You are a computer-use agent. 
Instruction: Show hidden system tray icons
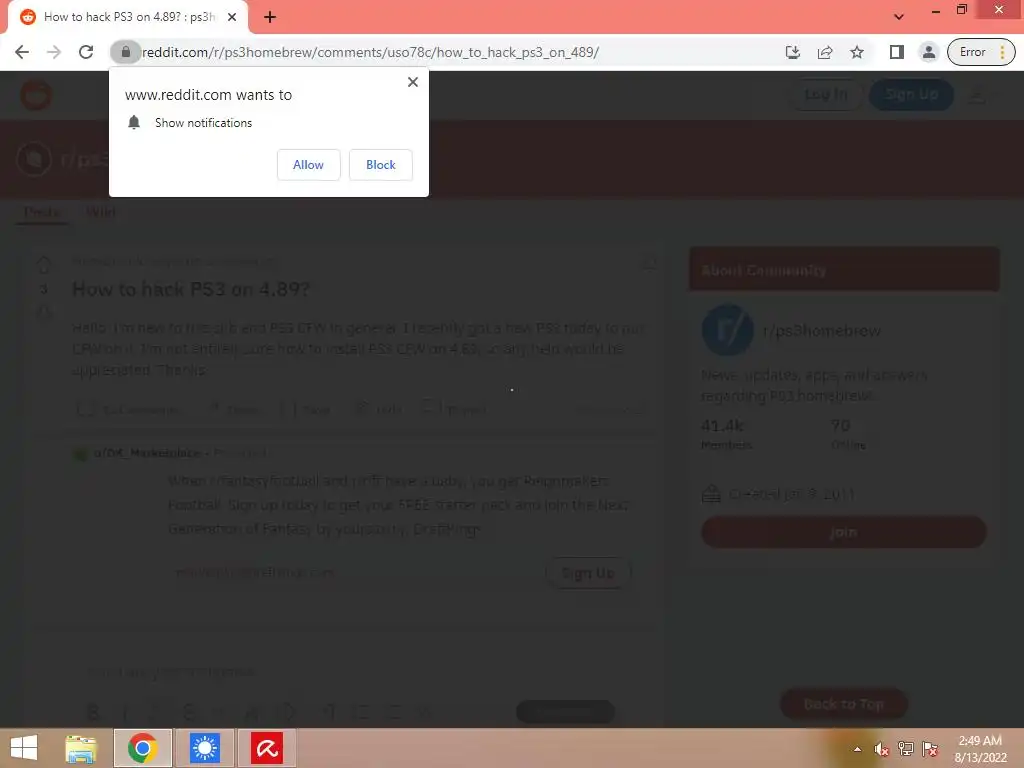(857, 749)
